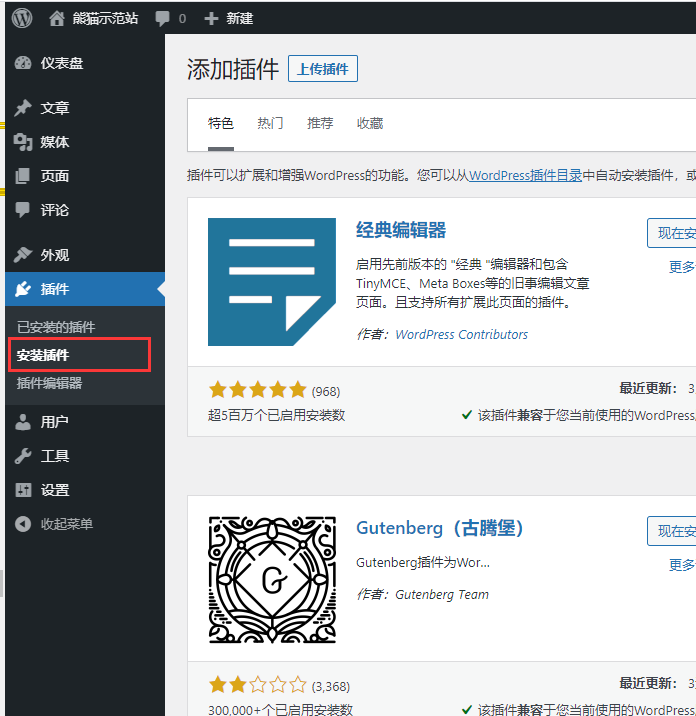Open the comments bubble icon in the top bar
Viewport: 696px width, 716px height.
tap(162, 19)
